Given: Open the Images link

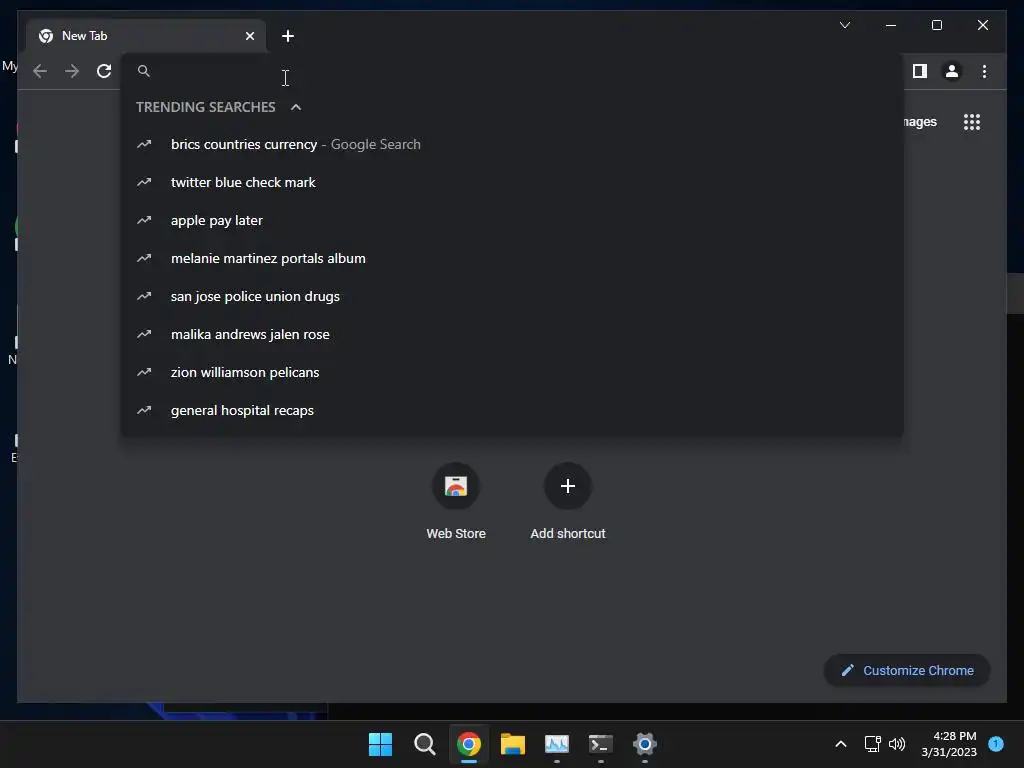Looking at the screenshot, I should click(920, 122).
